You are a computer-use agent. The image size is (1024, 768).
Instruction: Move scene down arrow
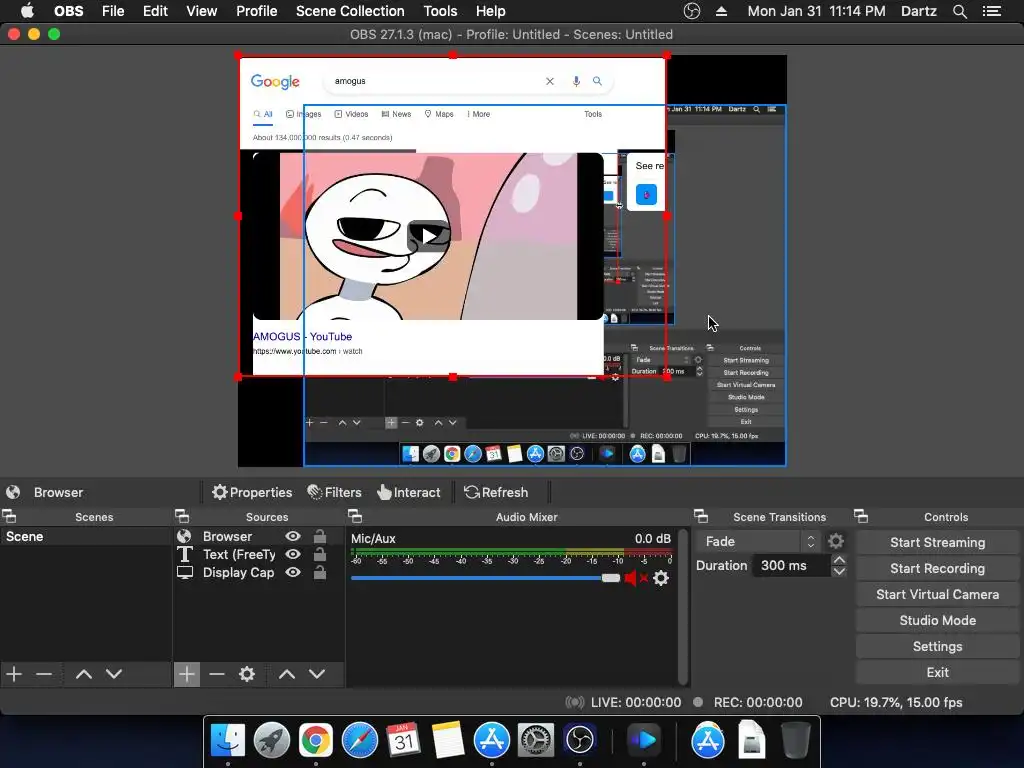coord(114,674)
